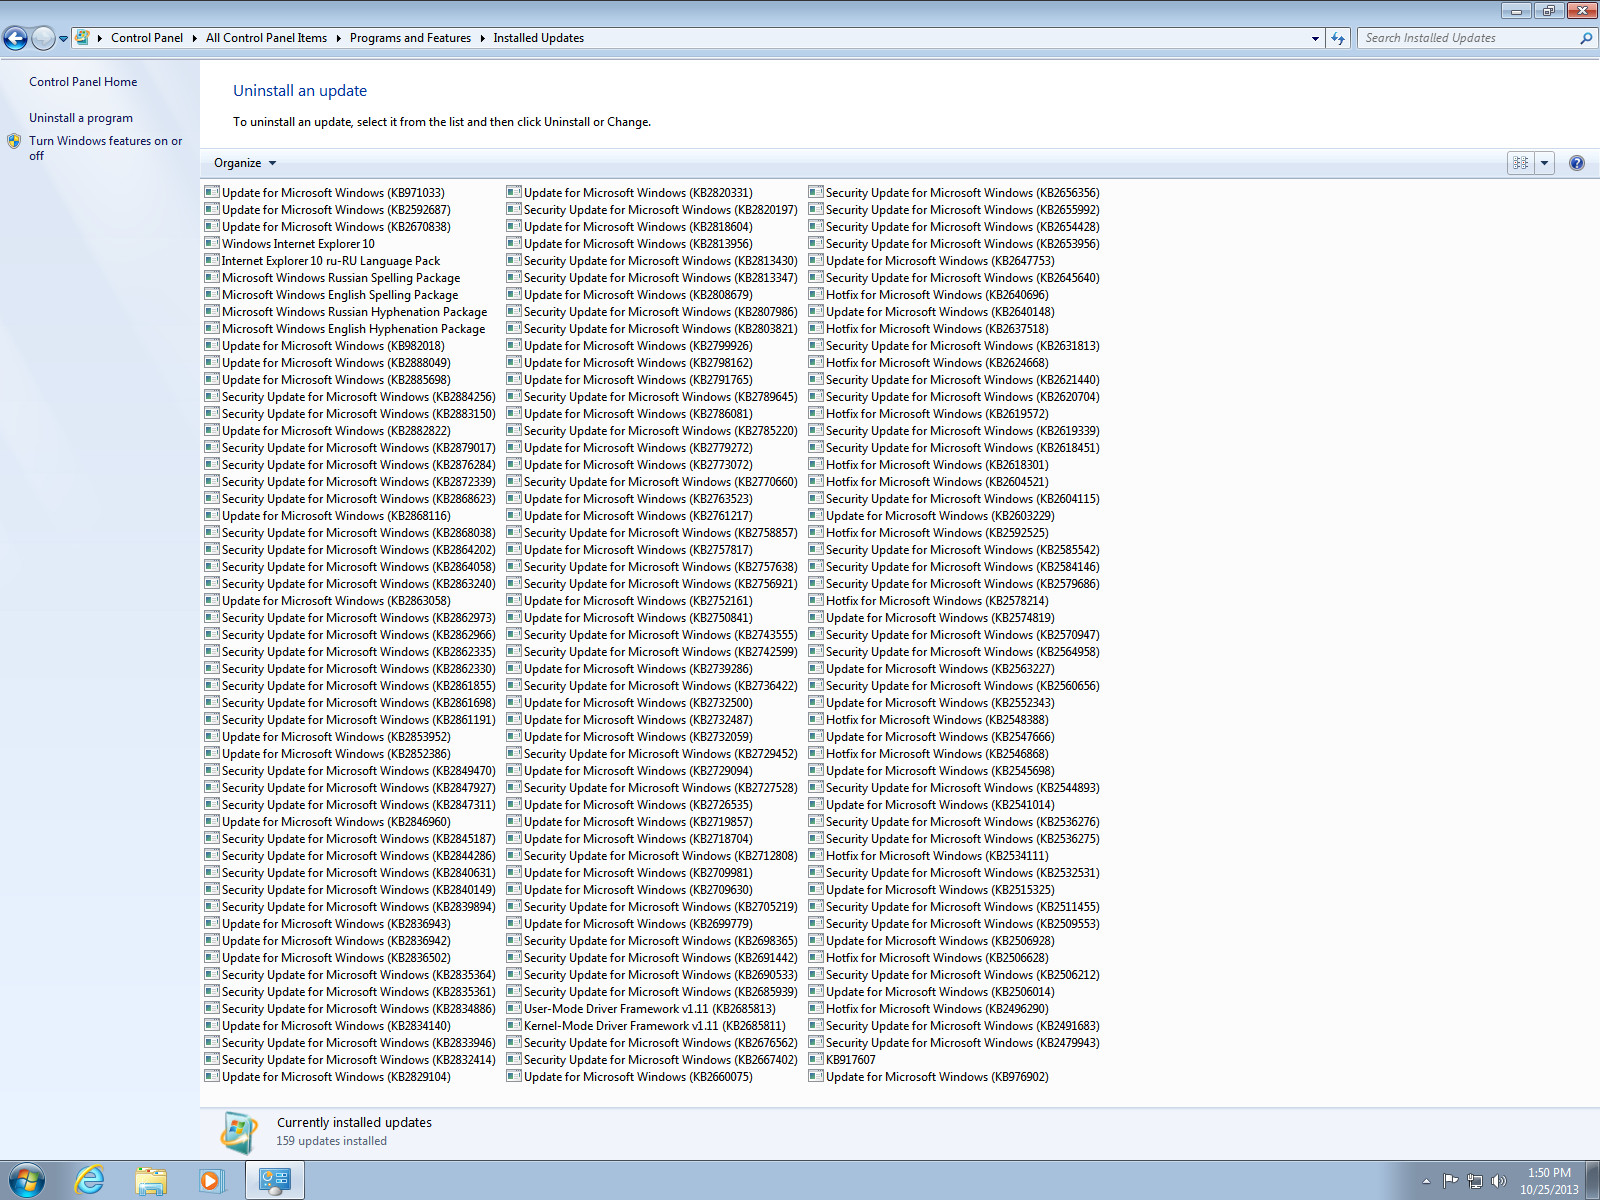The width and height of the screenshot is (1600, 1200).
Task: Click the Uninstall a program link
Action: click(x=81, y=118)
